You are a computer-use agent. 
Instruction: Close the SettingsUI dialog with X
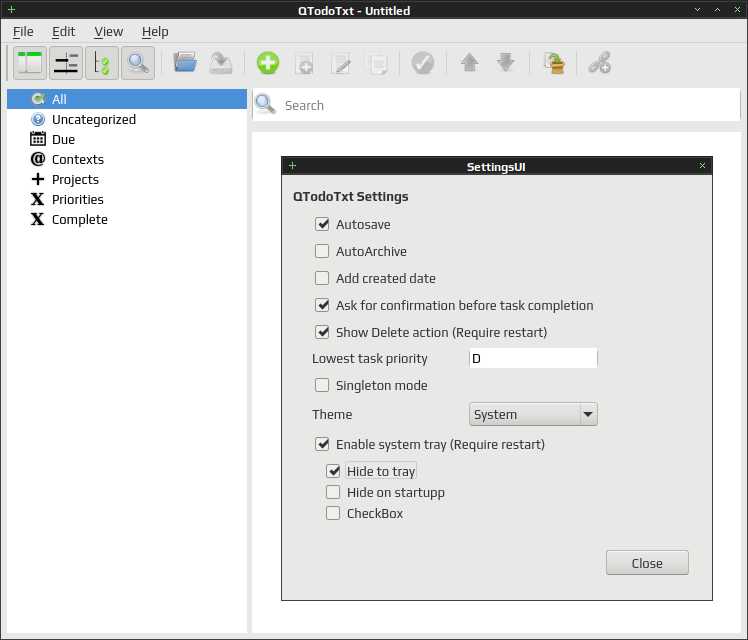702,165
